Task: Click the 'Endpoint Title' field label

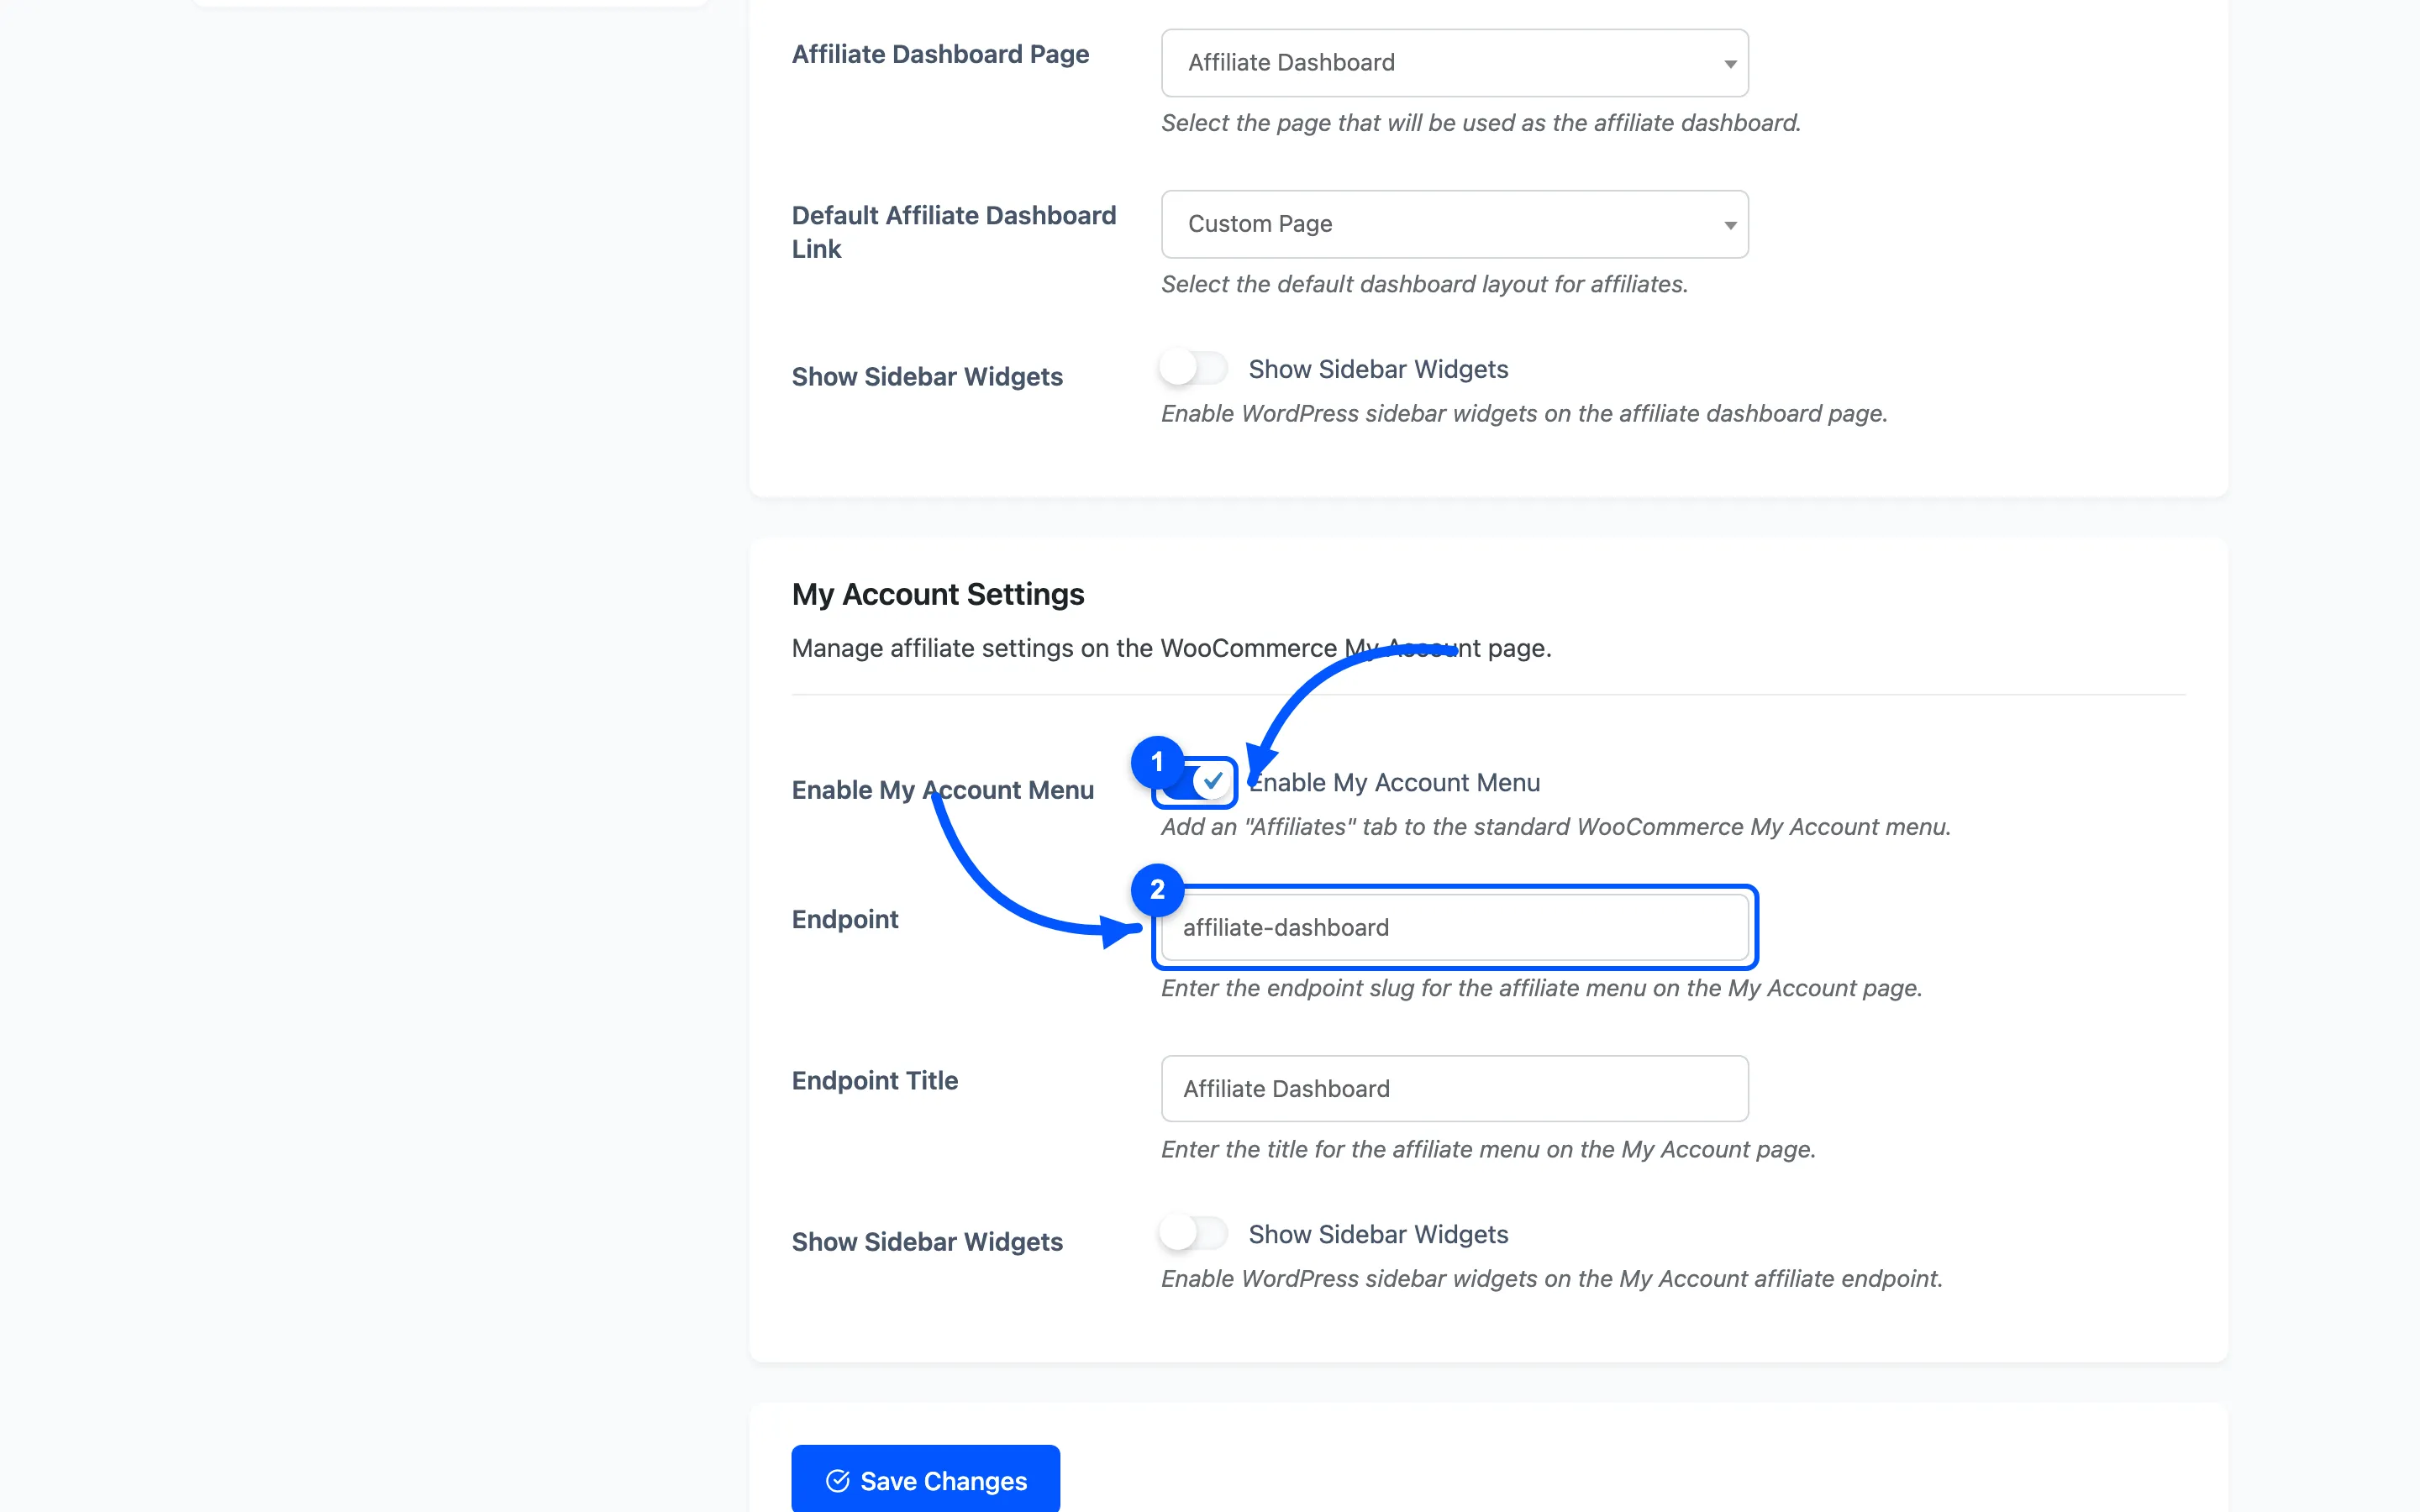Action: click(x=874, y=1080)
